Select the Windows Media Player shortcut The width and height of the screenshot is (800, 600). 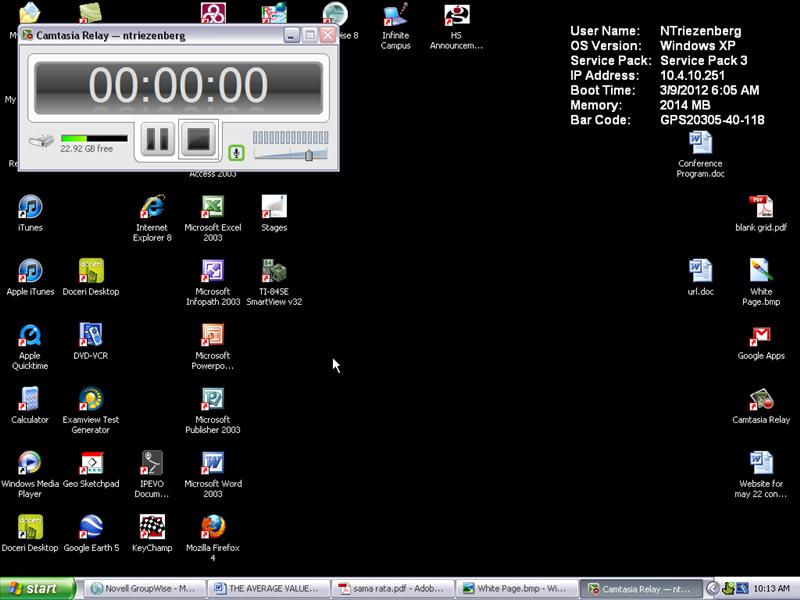coord(30,474)
